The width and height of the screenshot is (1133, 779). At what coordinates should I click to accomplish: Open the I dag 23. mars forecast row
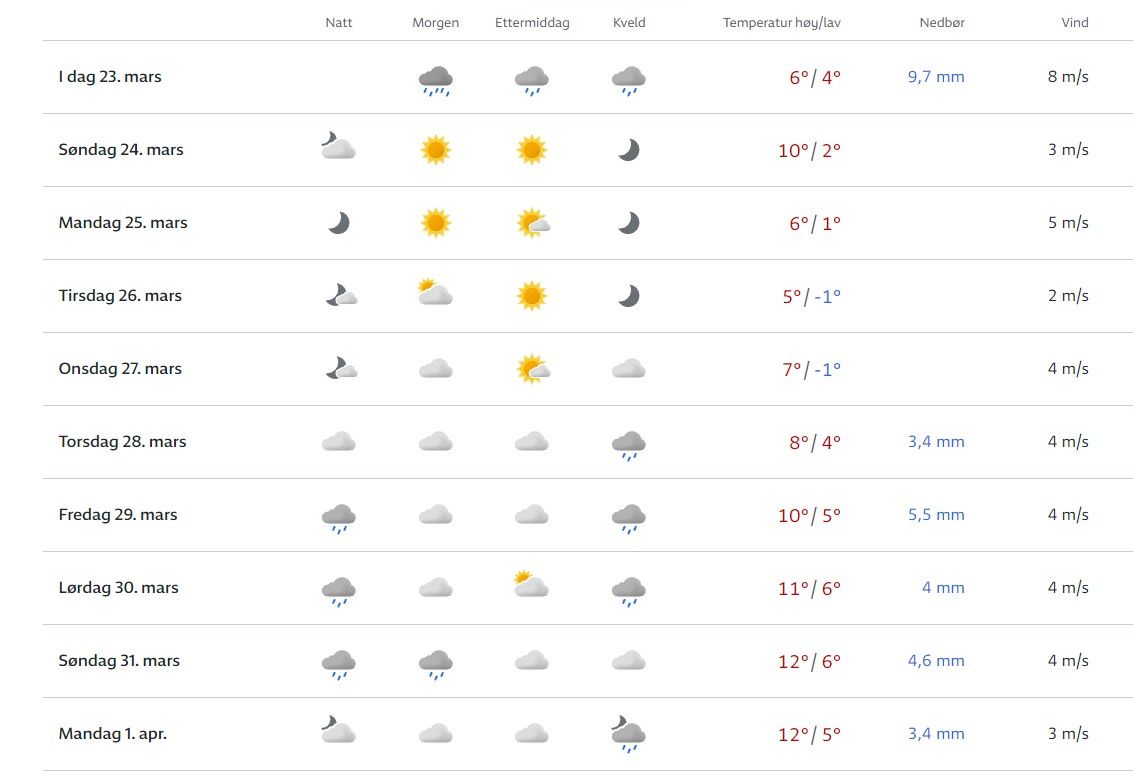110,77
